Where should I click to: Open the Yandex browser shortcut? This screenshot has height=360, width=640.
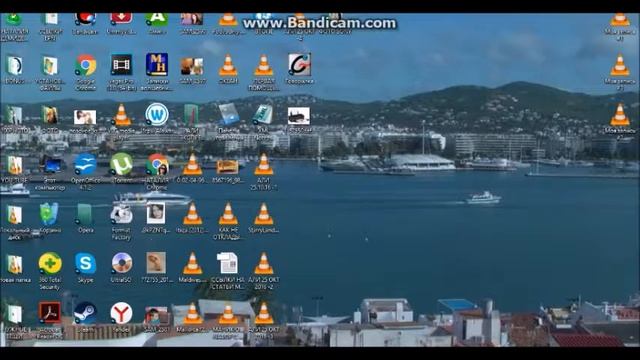point(121,313)
